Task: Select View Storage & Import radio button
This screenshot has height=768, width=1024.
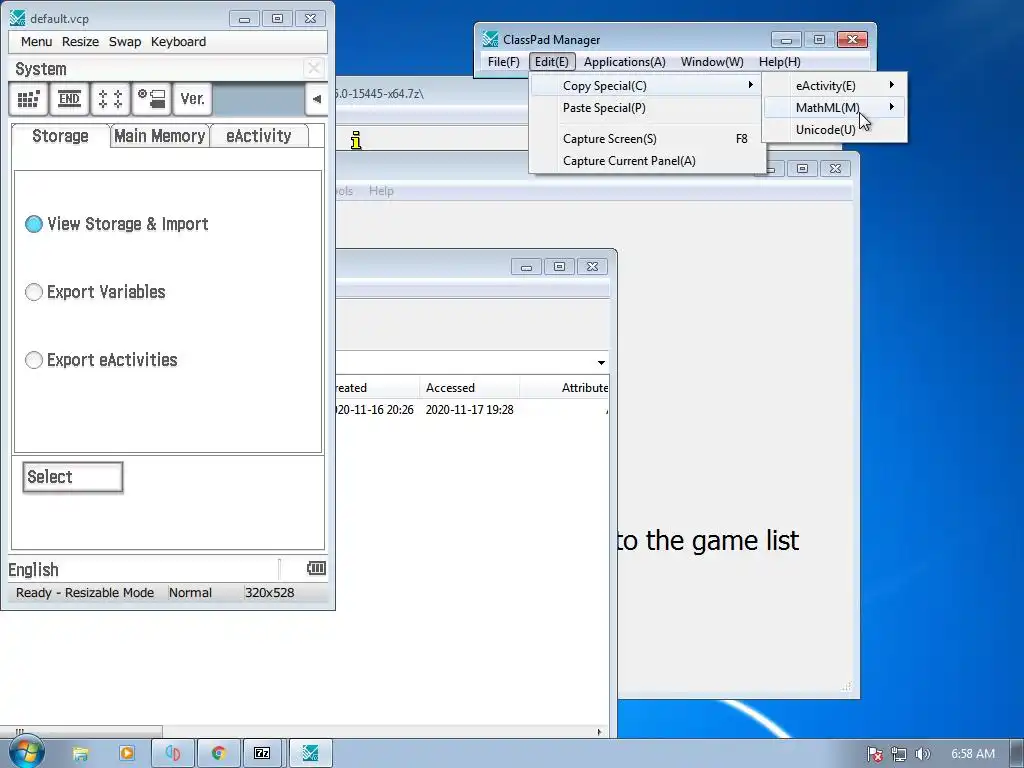Action: tap(34, 224)
